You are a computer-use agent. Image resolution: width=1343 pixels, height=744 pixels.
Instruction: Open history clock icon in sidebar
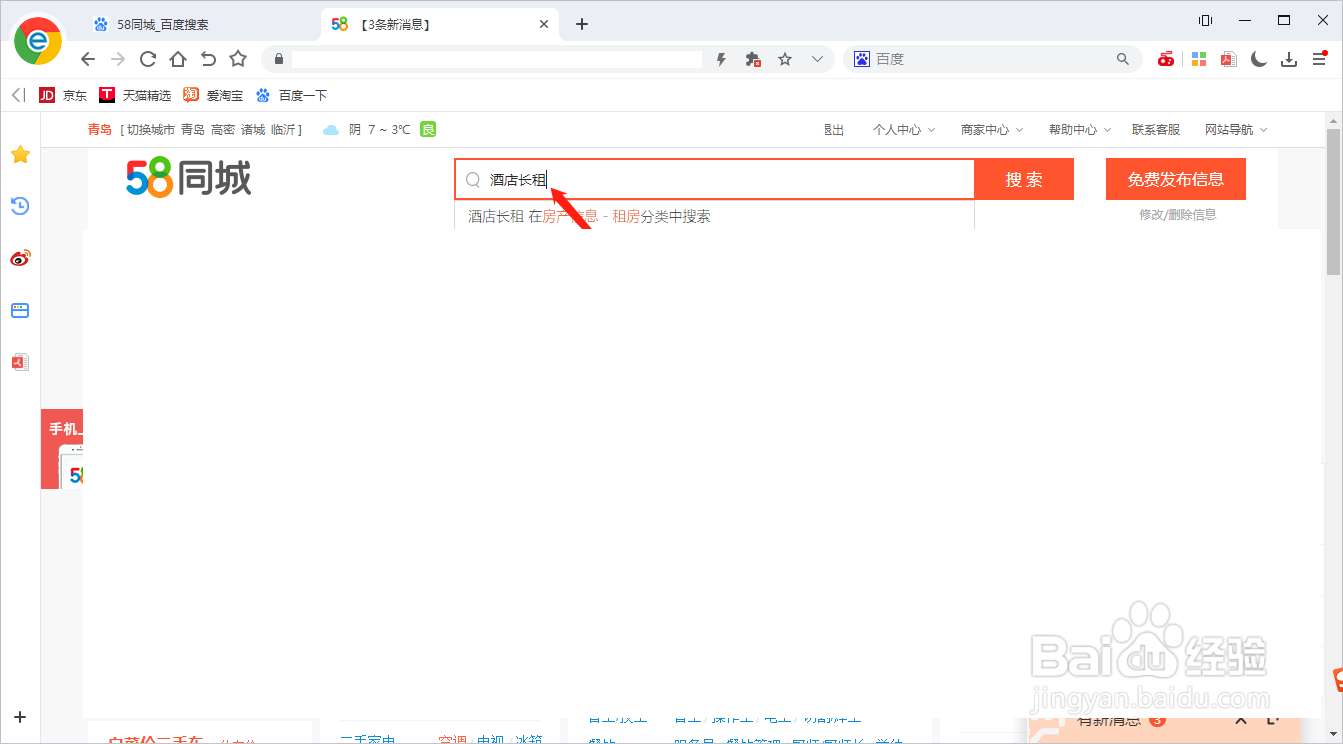(x=20, y=206)
